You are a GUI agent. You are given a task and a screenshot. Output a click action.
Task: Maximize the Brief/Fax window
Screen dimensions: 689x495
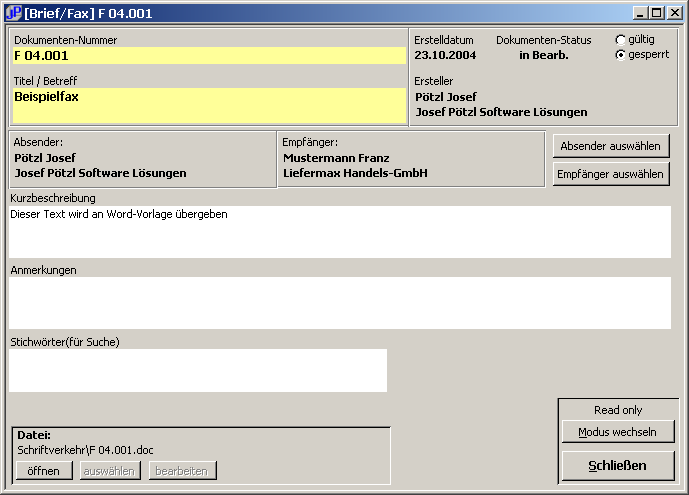tap(658, 13)
